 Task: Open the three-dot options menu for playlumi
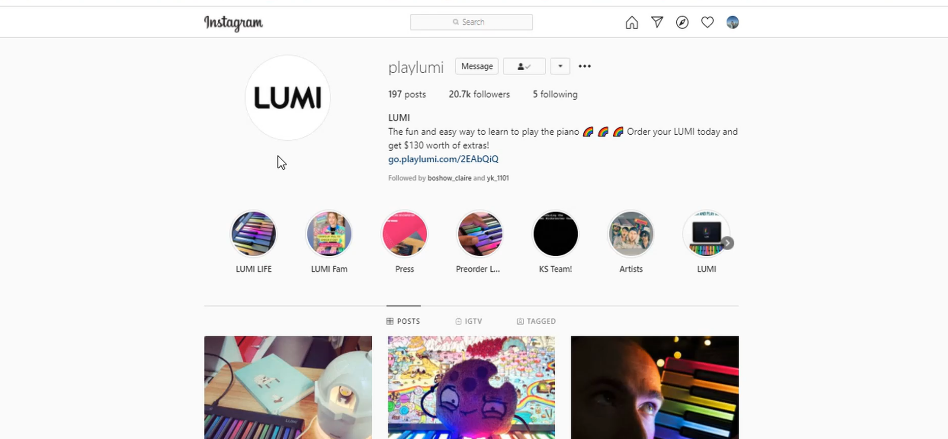click(x=585, y=67)
